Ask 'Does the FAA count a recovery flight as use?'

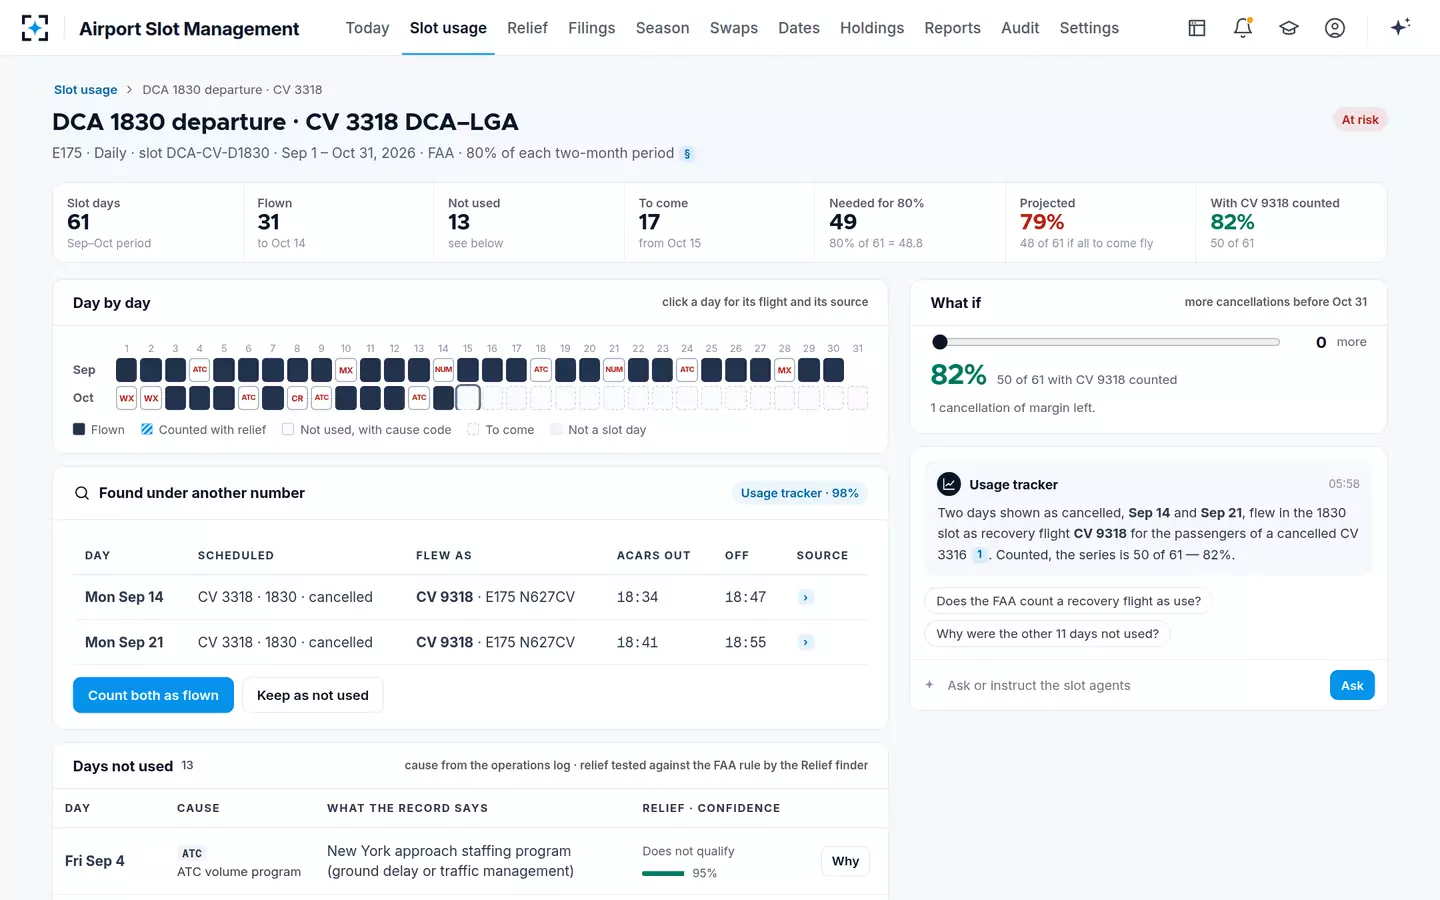tap(1068, 601)
